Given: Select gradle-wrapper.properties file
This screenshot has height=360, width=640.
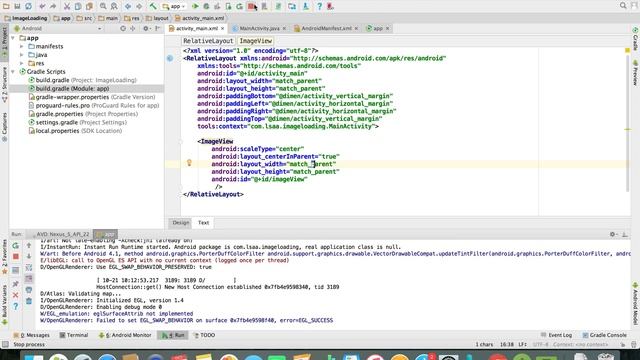Looking at the screenshot, I should pos(92,97).
